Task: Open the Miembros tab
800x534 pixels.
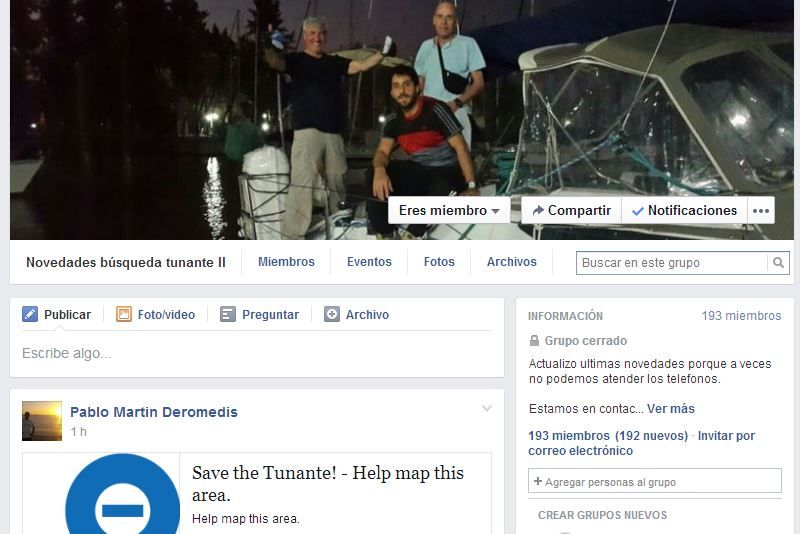Action: 286,262
